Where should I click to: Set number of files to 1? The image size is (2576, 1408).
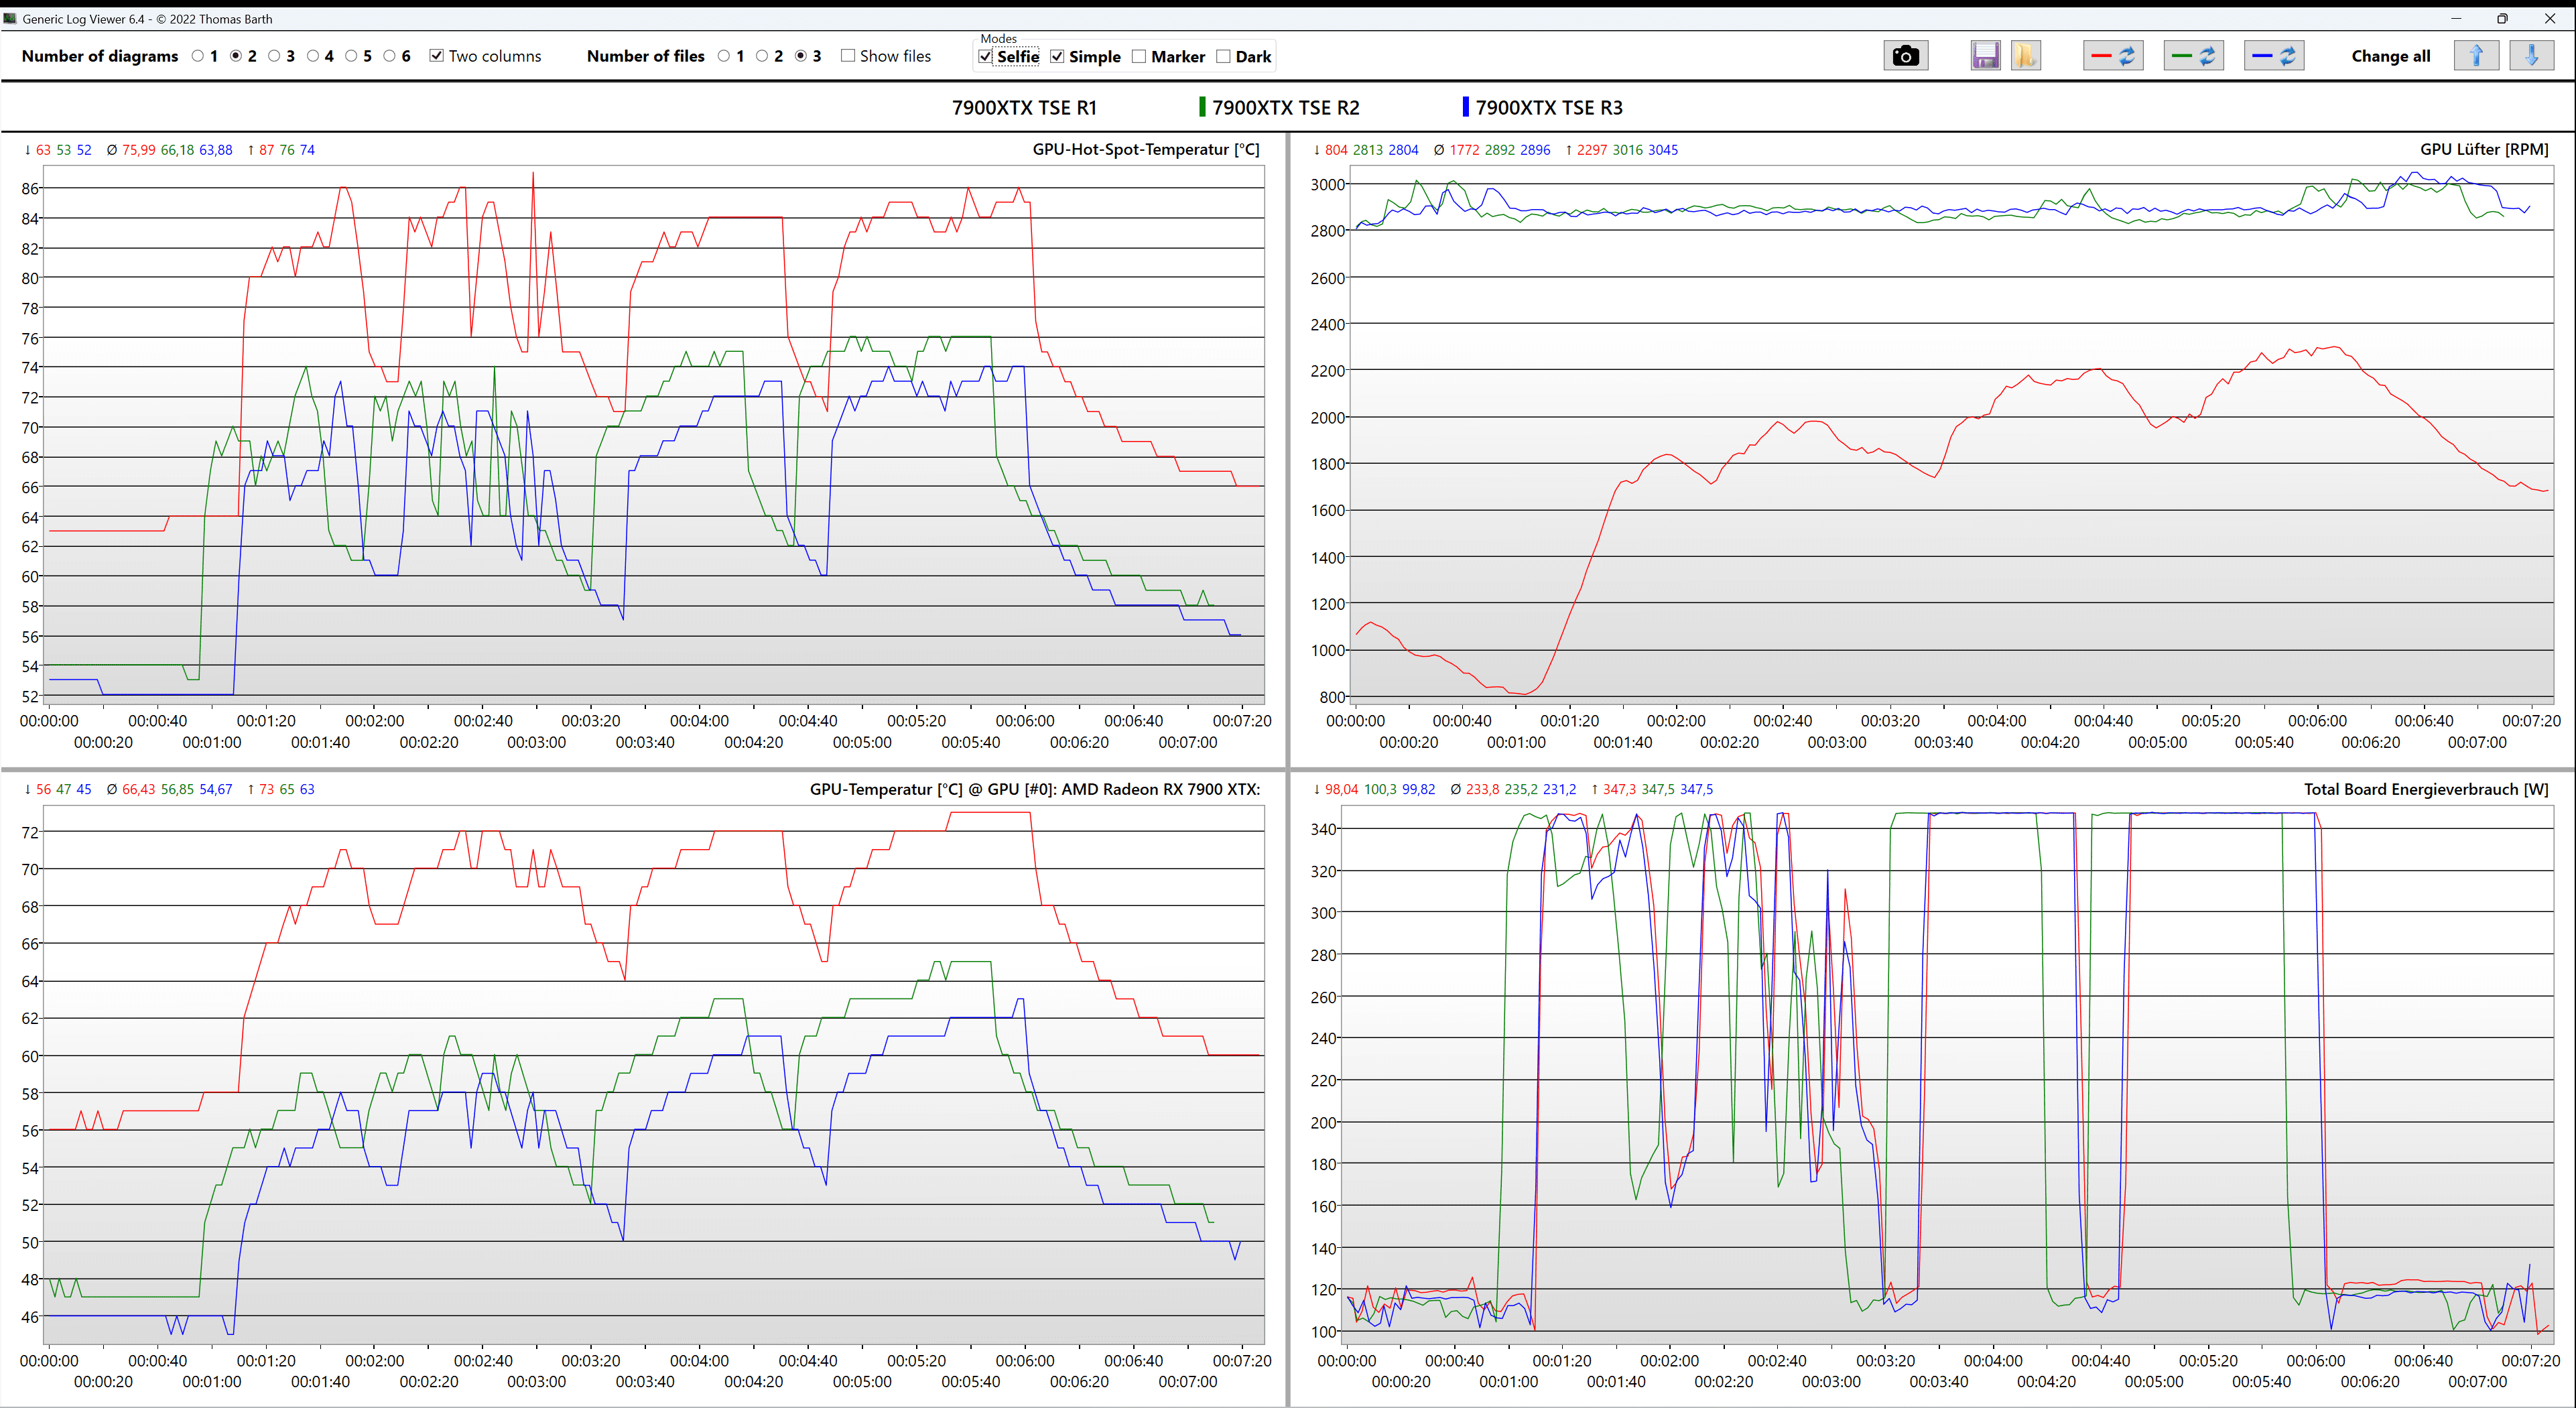pos(724,56)
